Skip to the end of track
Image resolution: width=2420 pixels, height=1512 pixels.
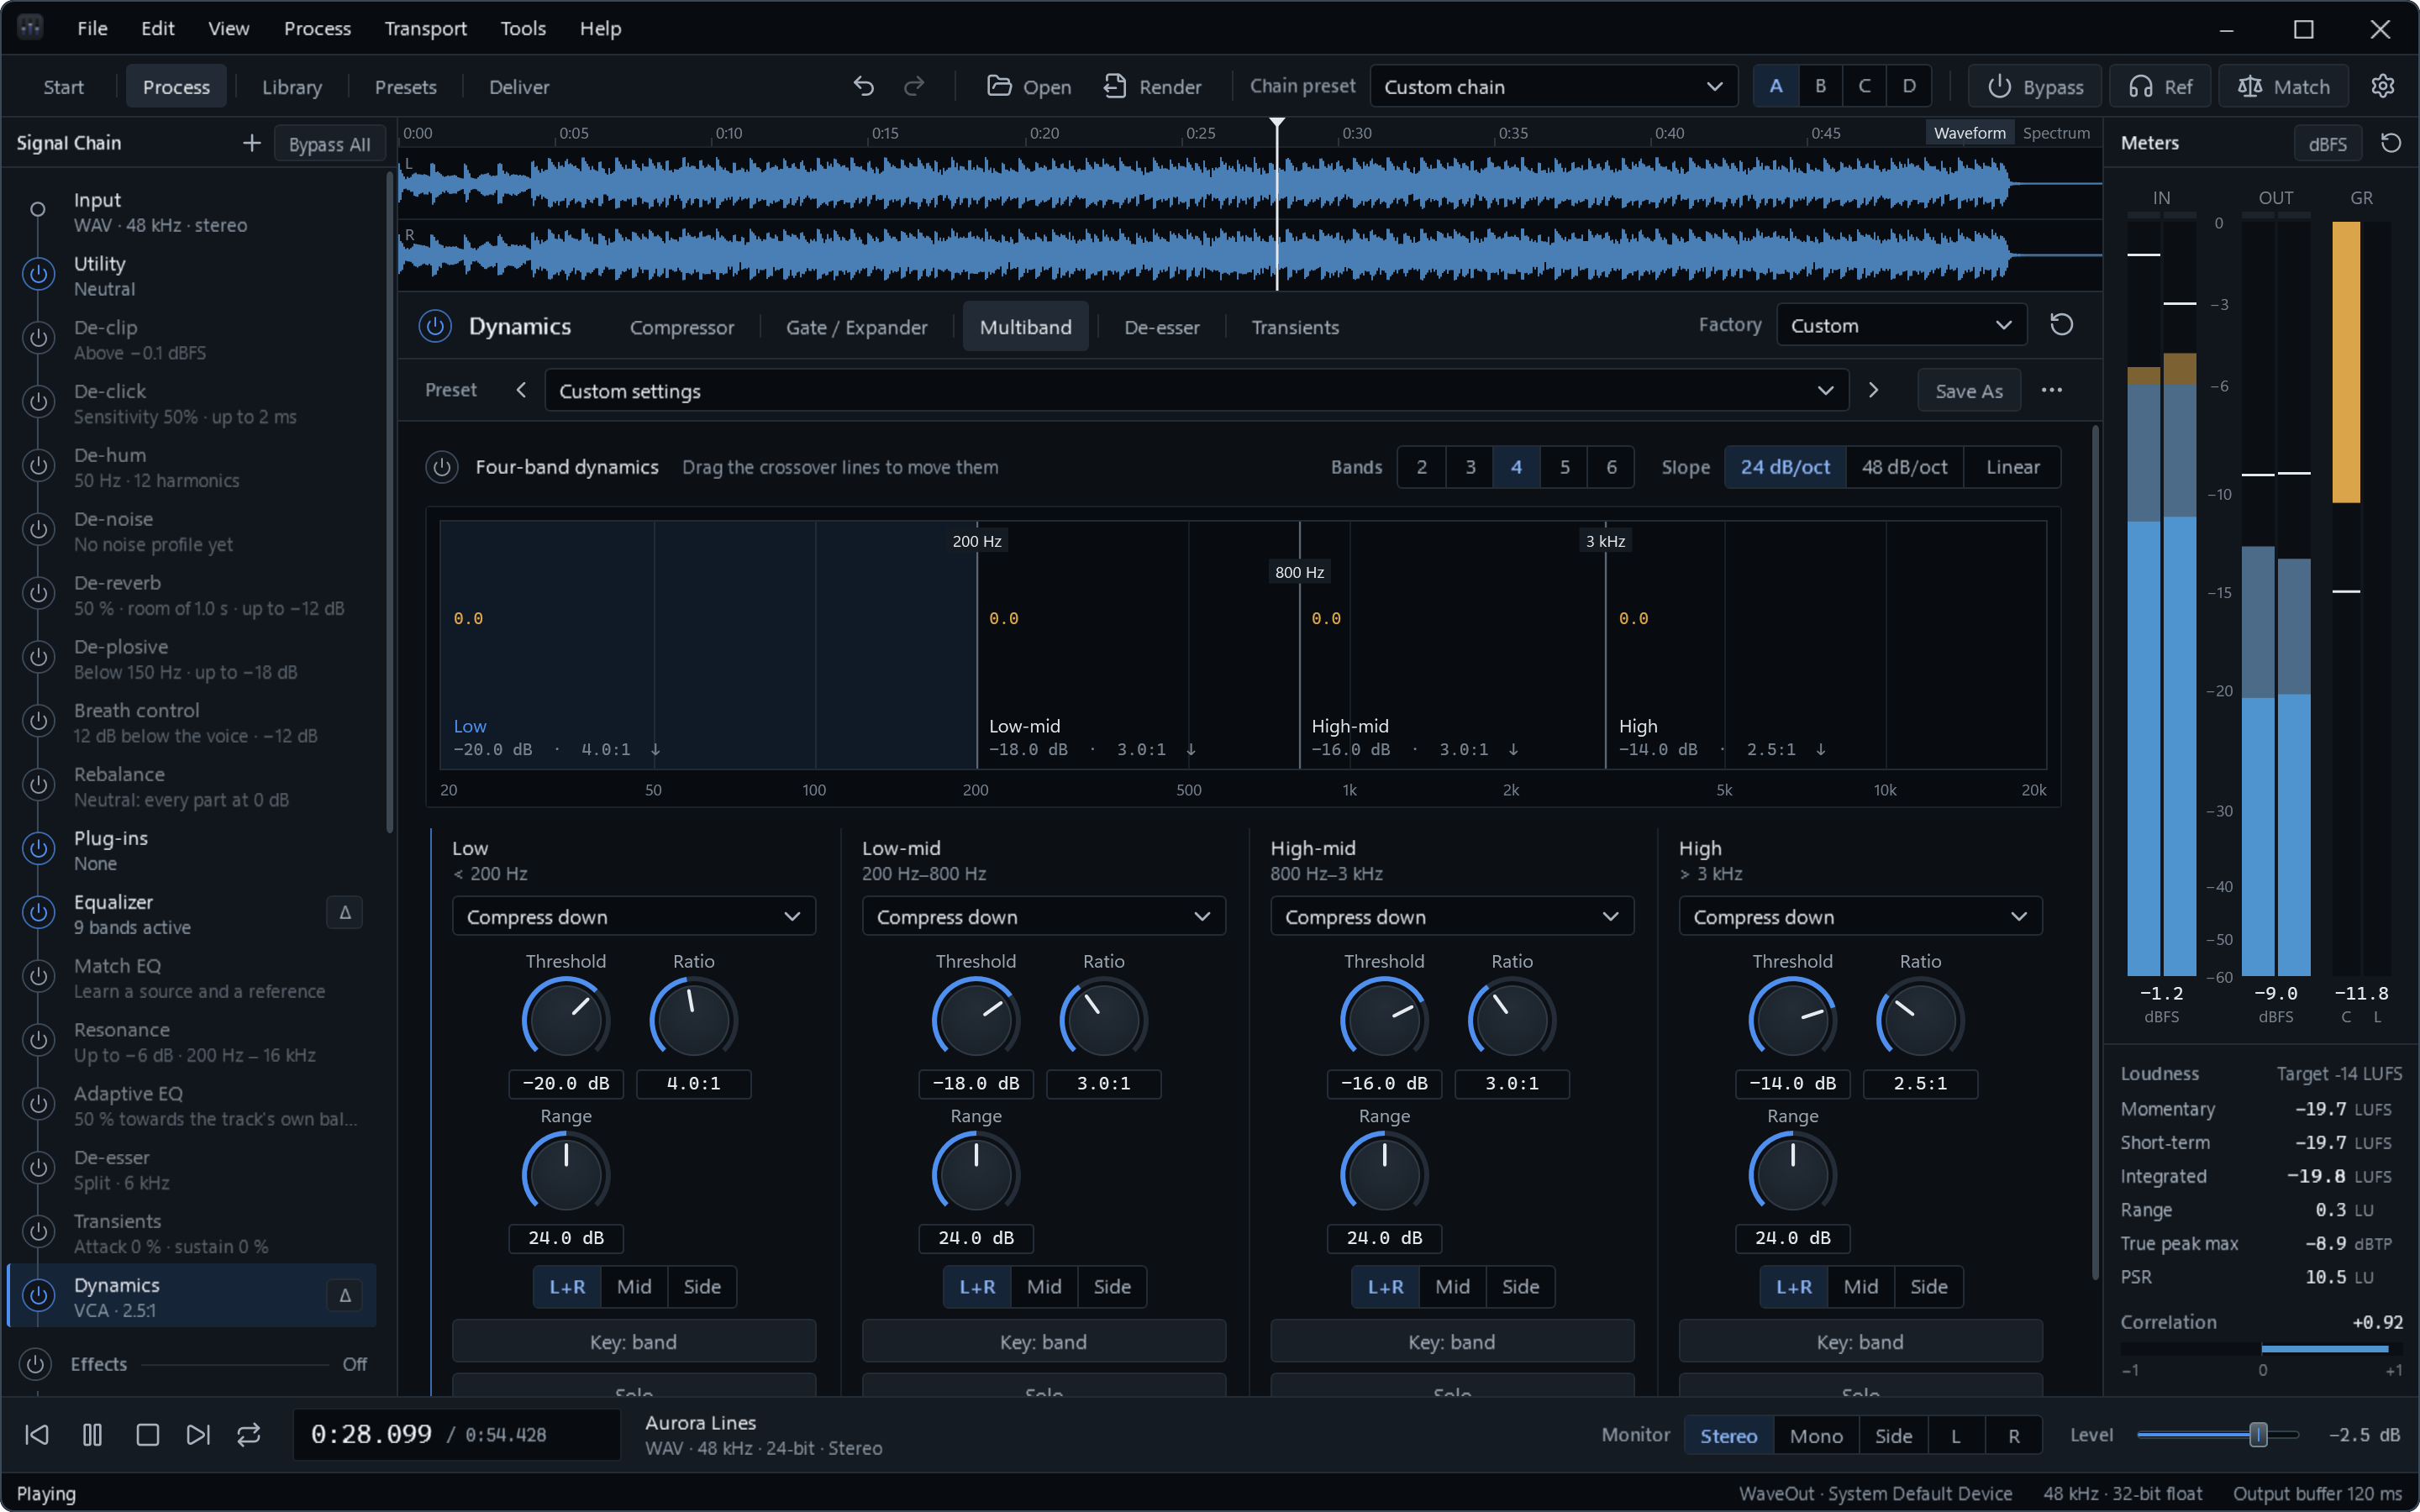pos(198,1435)
